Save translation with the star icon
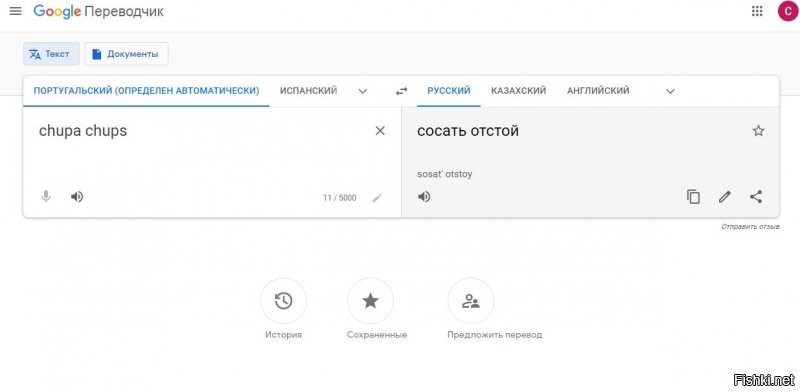Screen dimensions: 800x392 click(x=759, y=131)
